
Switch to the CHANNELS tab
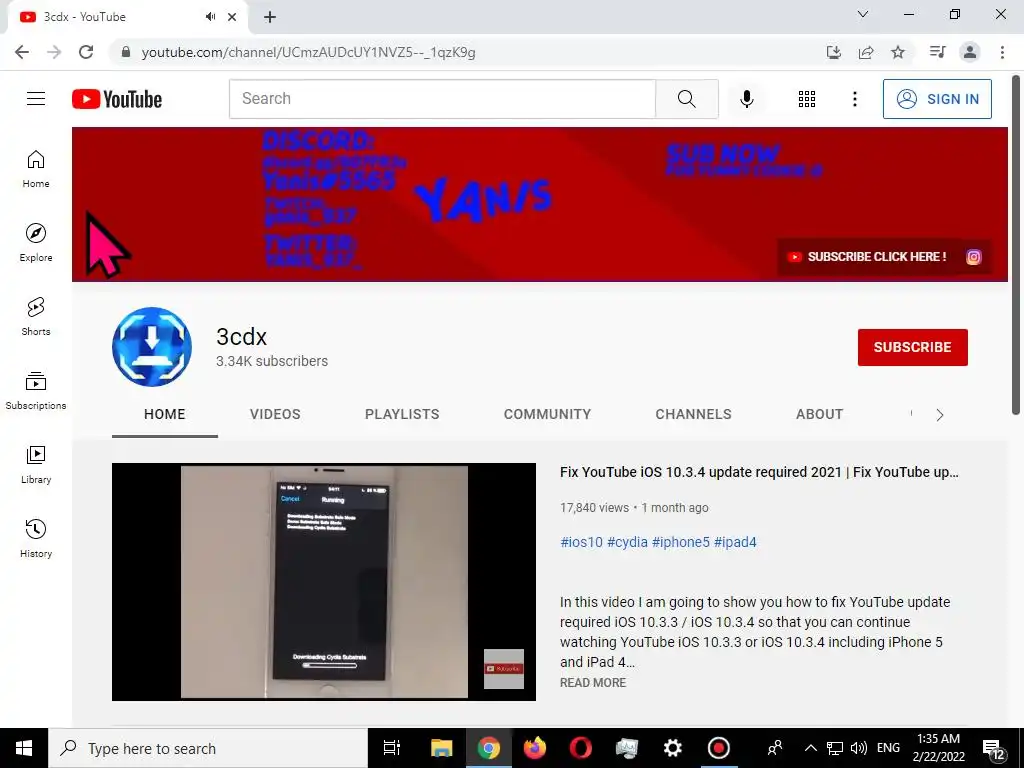pyautogui.click(x=694, y=414)
